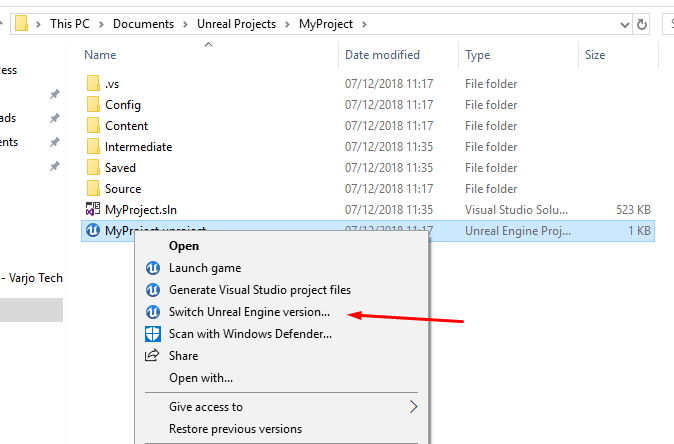This screenshot has height=444, width=674.
Task: Click the Share arrow icon in context menu
Action: [152, 355]
